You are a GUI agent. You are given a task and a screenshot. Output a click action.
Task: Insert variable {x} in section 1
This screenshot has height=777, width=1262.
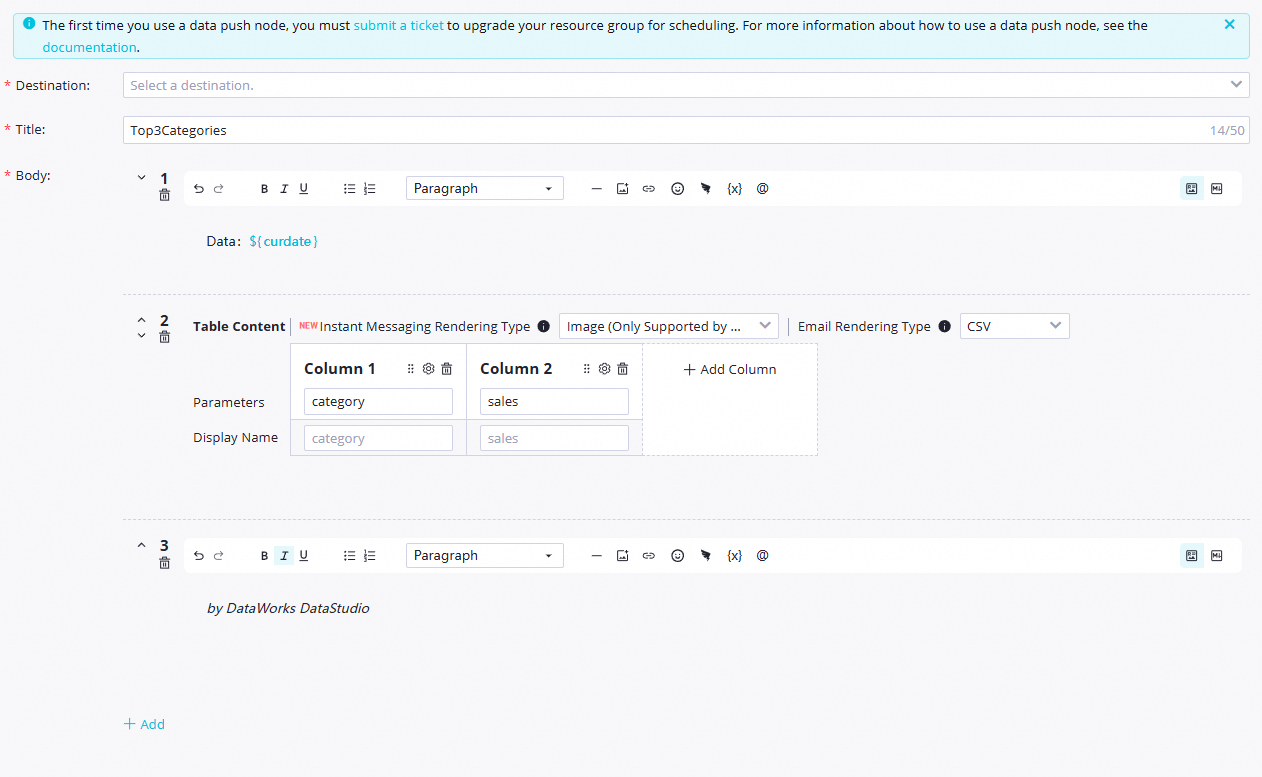[735, 188]
